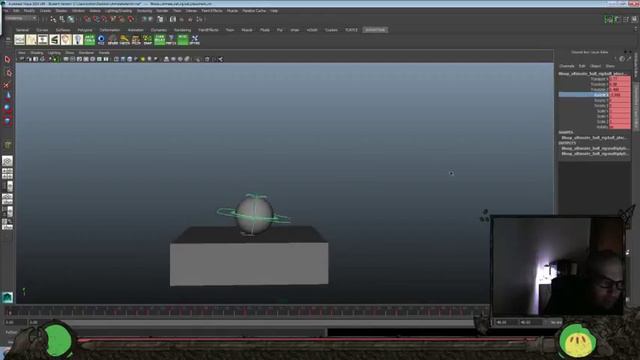Click the shelf icon with letter S
The width and height of the screenshot is (640, 360).
click(x=54, y=40)
